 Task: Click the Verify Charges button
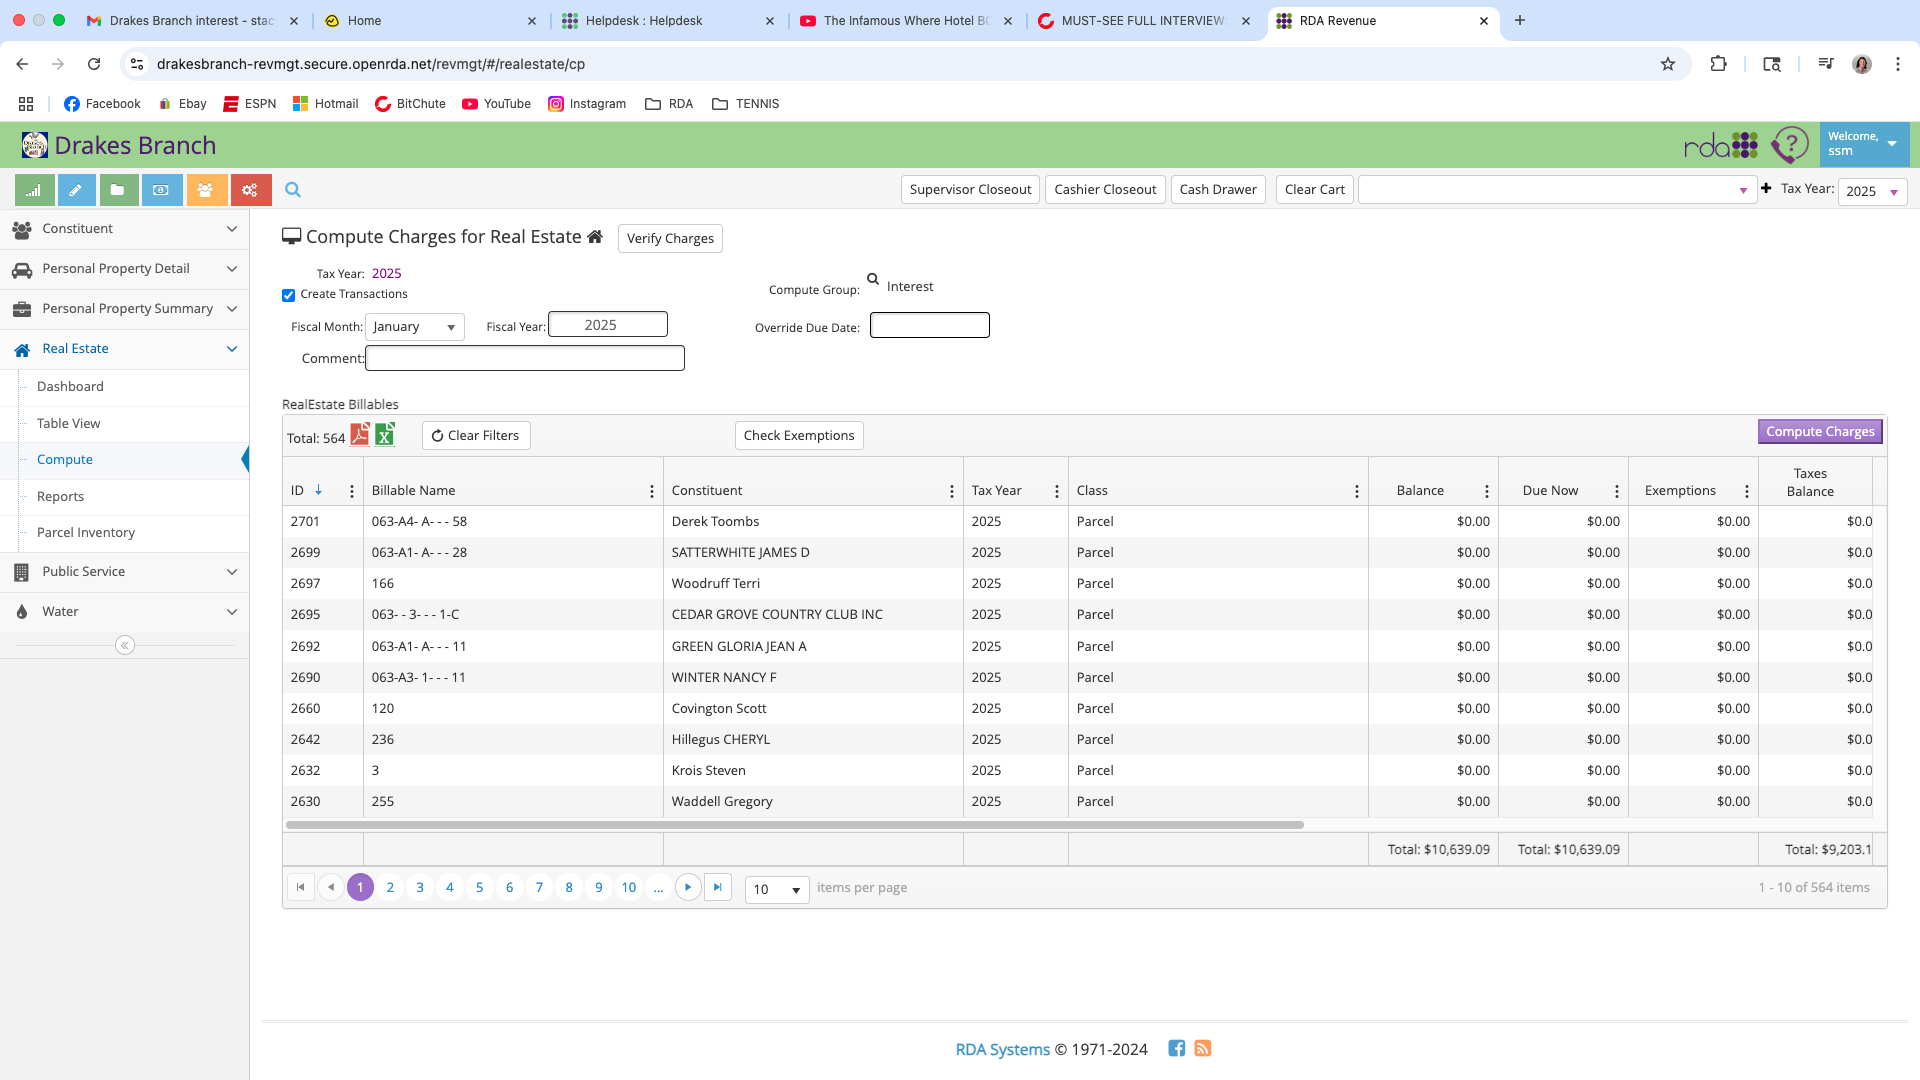pyautogui.click(x=670, y=238)
